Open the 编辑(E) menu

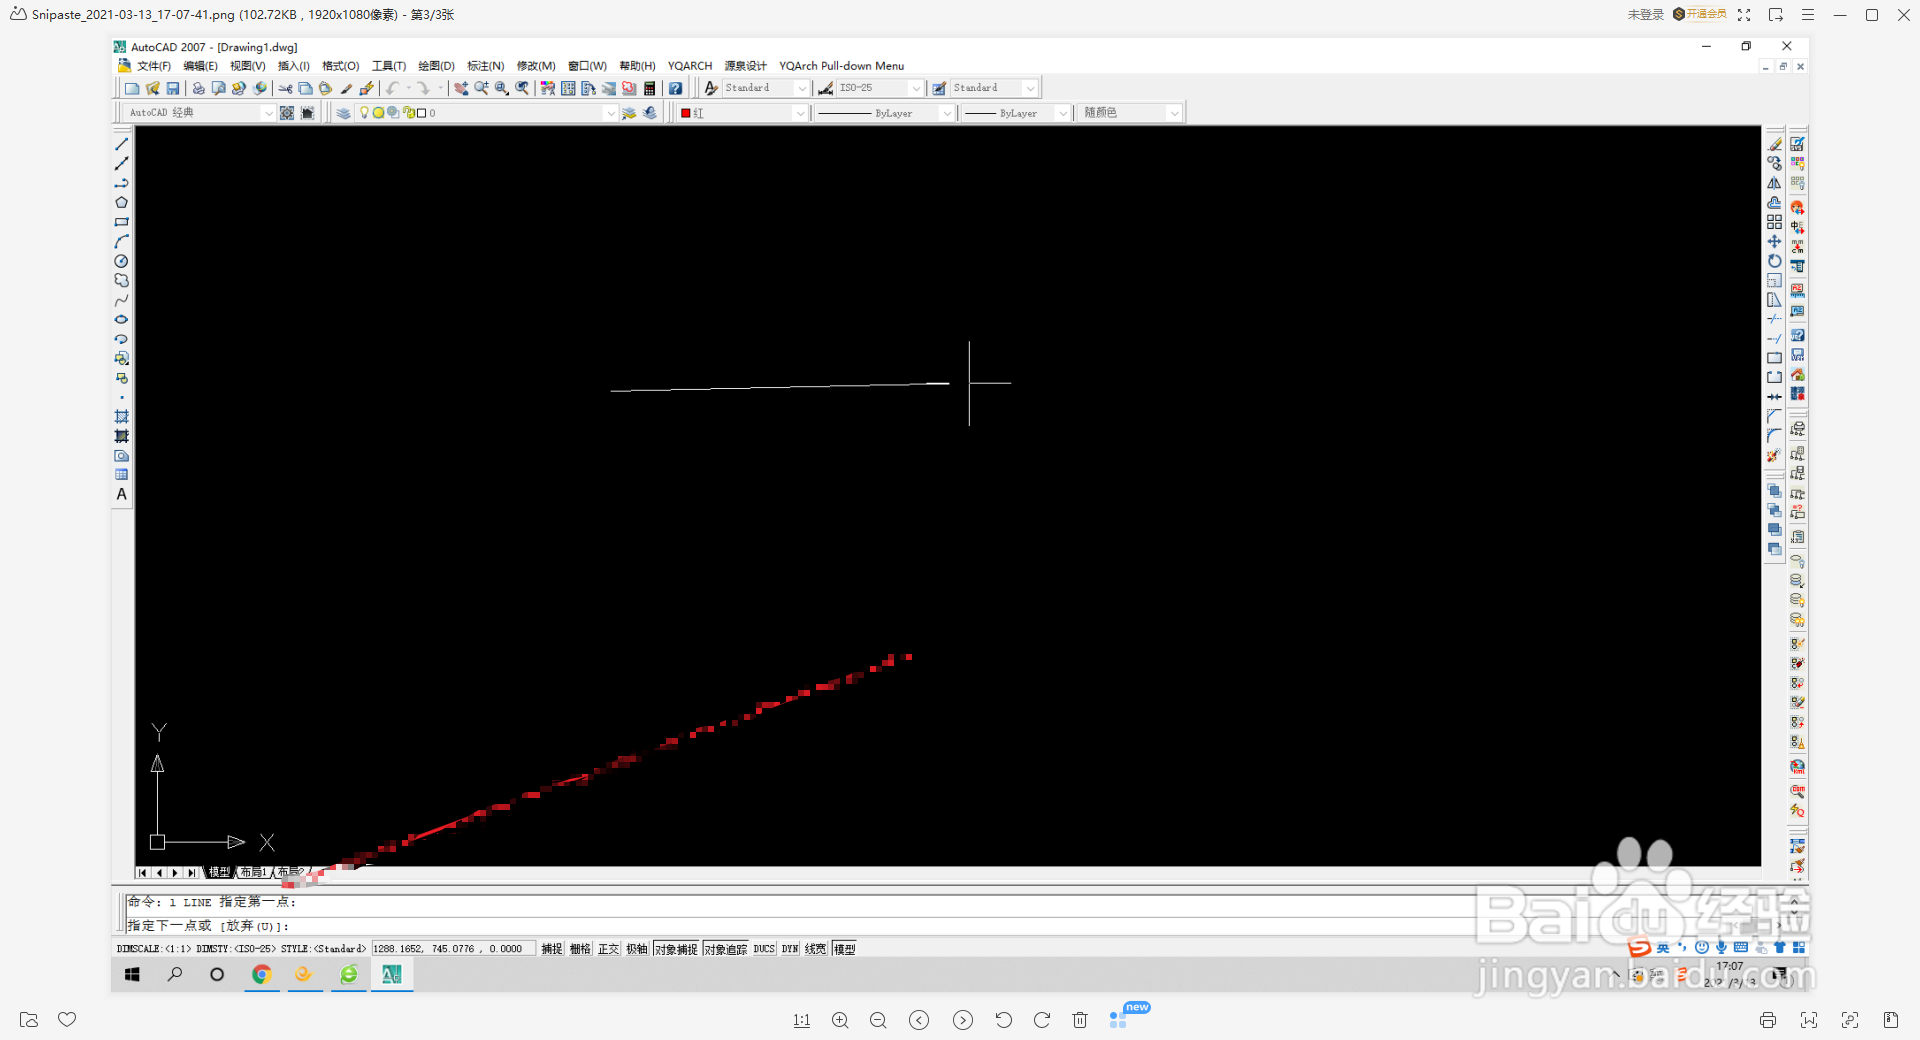coord(200,66)
